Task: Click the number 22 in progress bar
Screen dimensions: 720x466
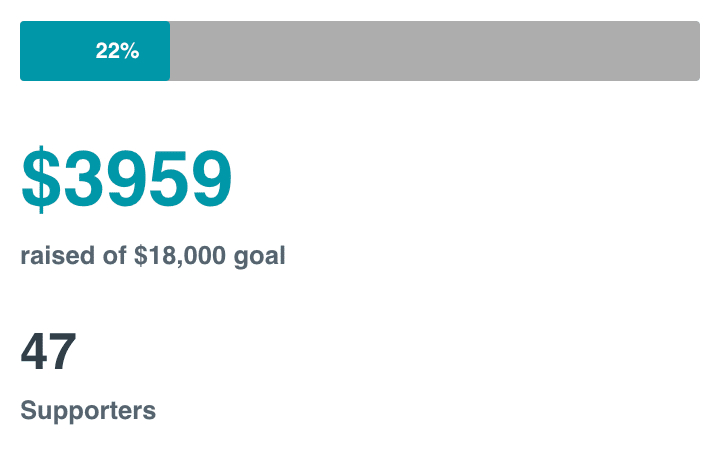Action: tap(107, 51)
